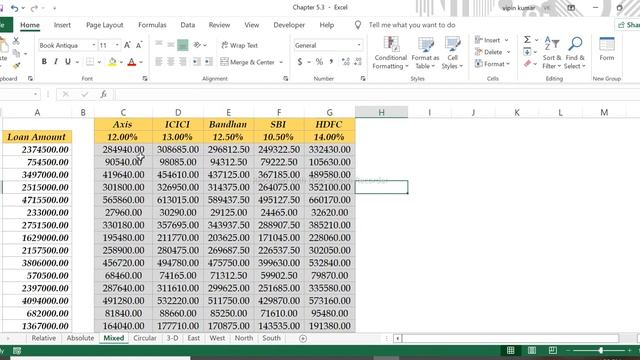Click the Increase Font Size icon
Screen dimensions: 640x360
coord(127,45)
